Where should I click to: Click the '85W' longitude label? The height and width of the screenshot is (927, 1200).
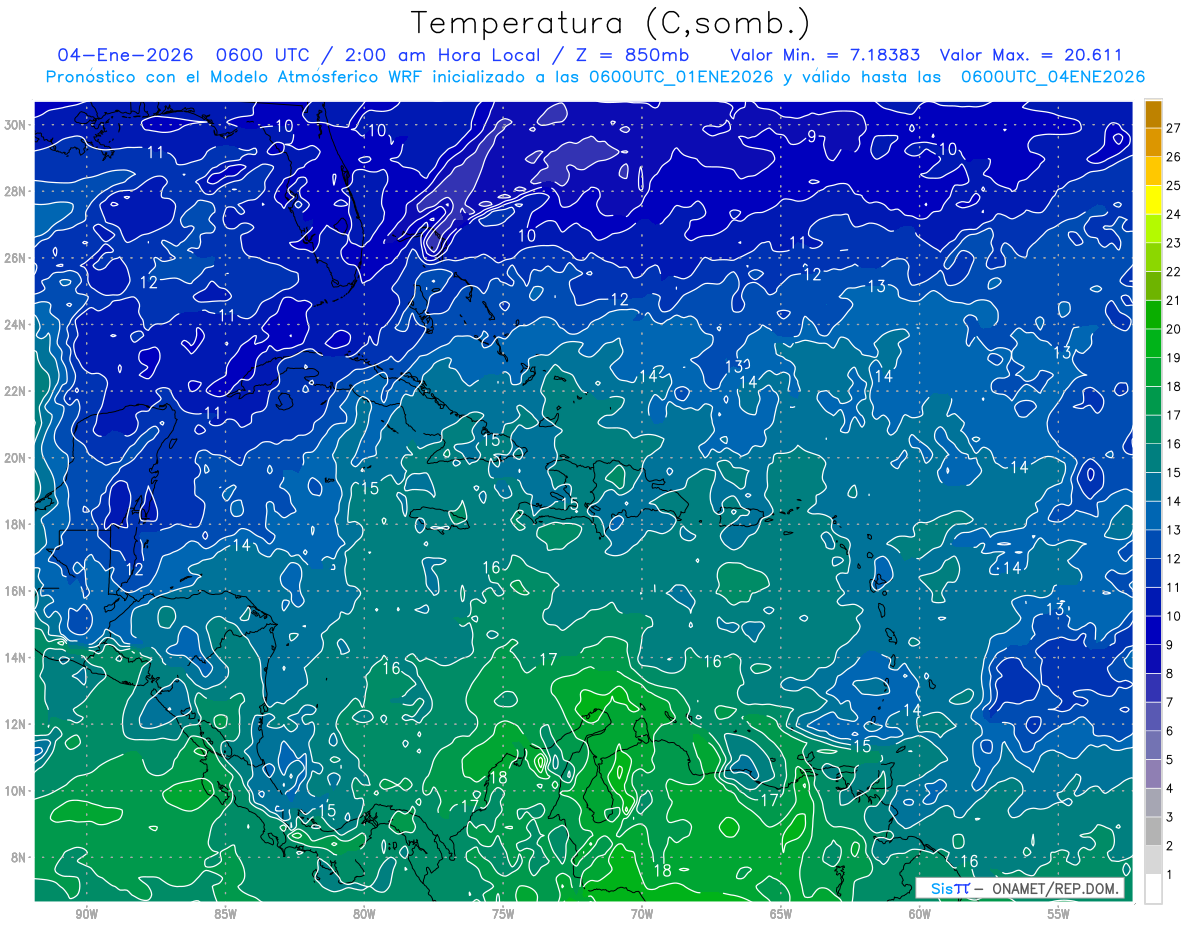225,914
